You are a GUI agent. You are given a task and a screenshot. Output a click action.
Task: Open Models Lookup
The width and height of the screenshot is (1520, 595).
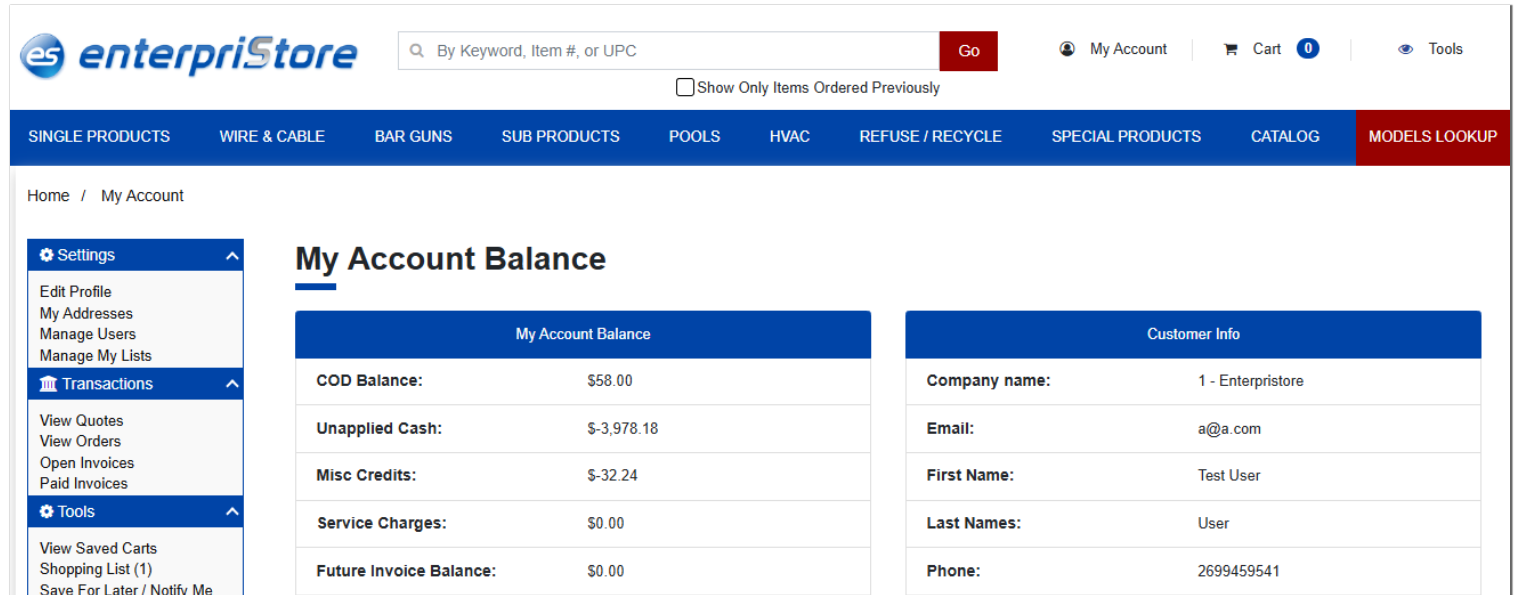[x=1433, y=137]
